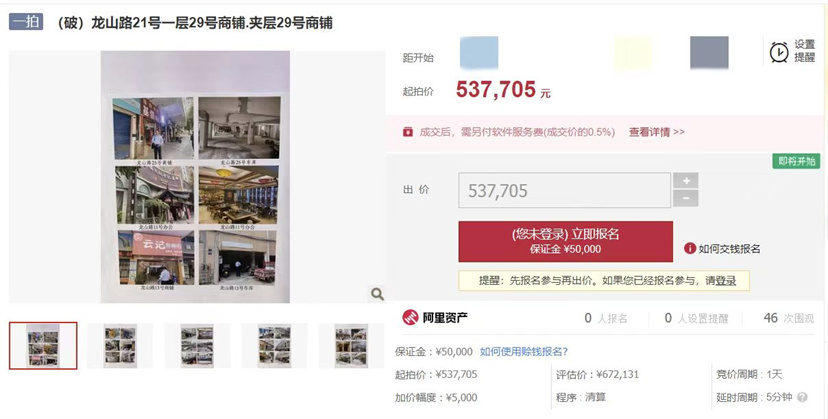Click the green 即将开始 status tag
This screenshot has width=828, height=419.
click(796, 161)
